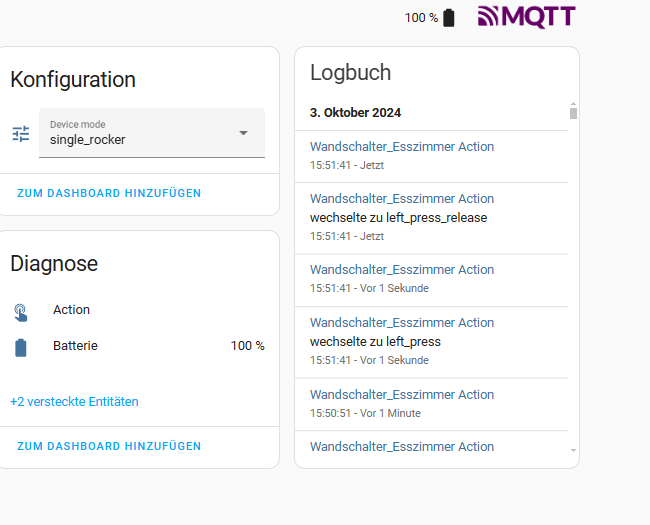The width and height of the screenshot is (650, 525).
Task: Click the Batterie diagnose battery icon
Action: click(x=21, y=348)
